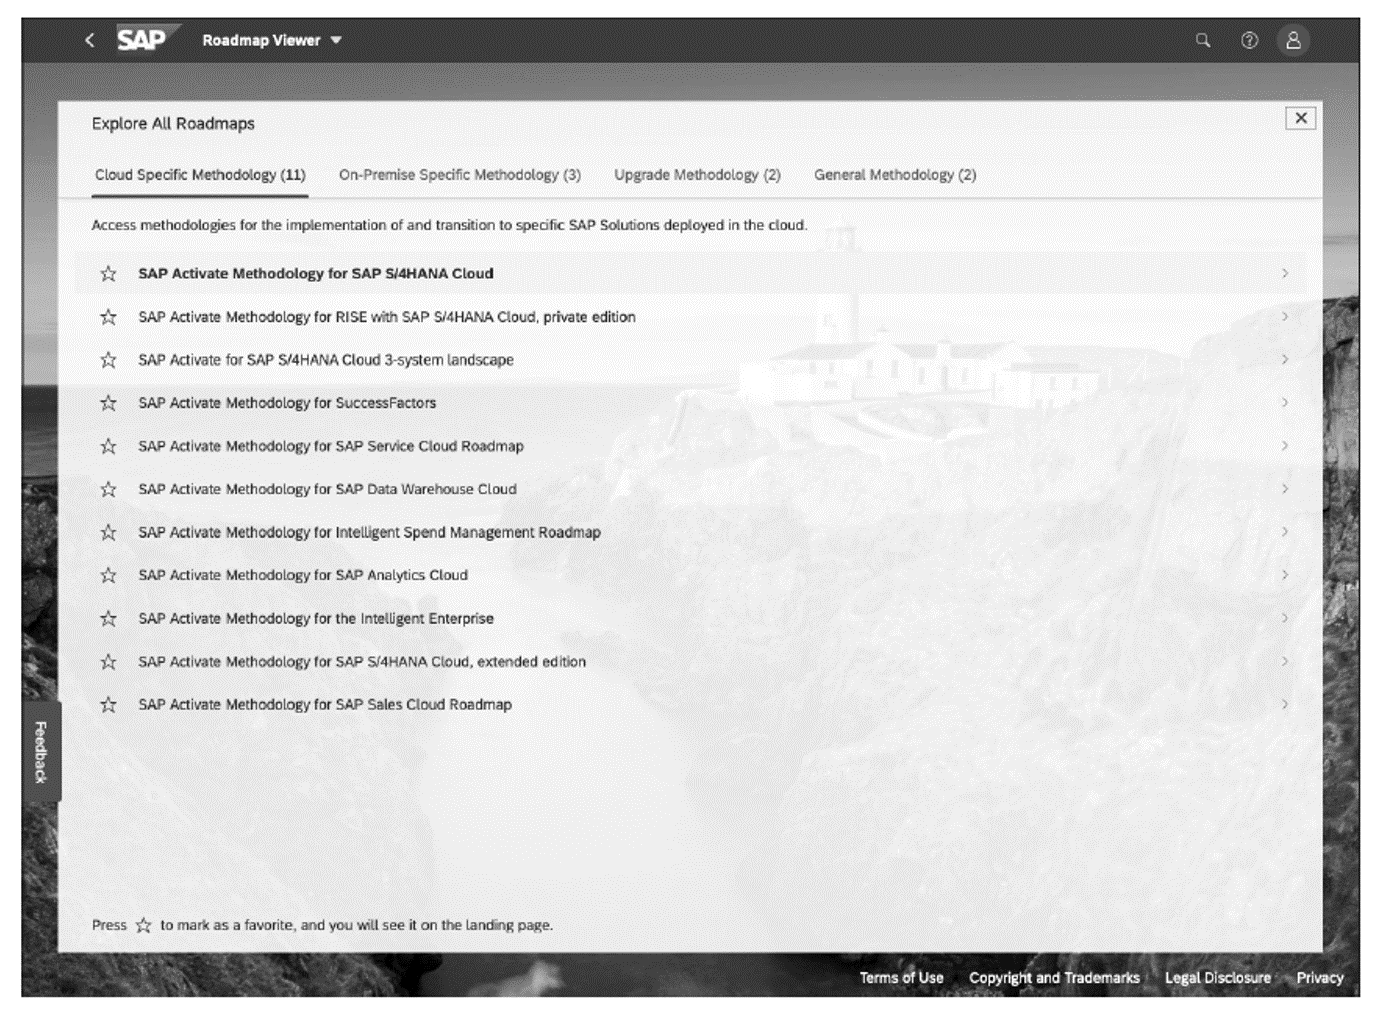Click the back arrow beside the SAP logo
1380x1015 pixels.
pos(90,39)
